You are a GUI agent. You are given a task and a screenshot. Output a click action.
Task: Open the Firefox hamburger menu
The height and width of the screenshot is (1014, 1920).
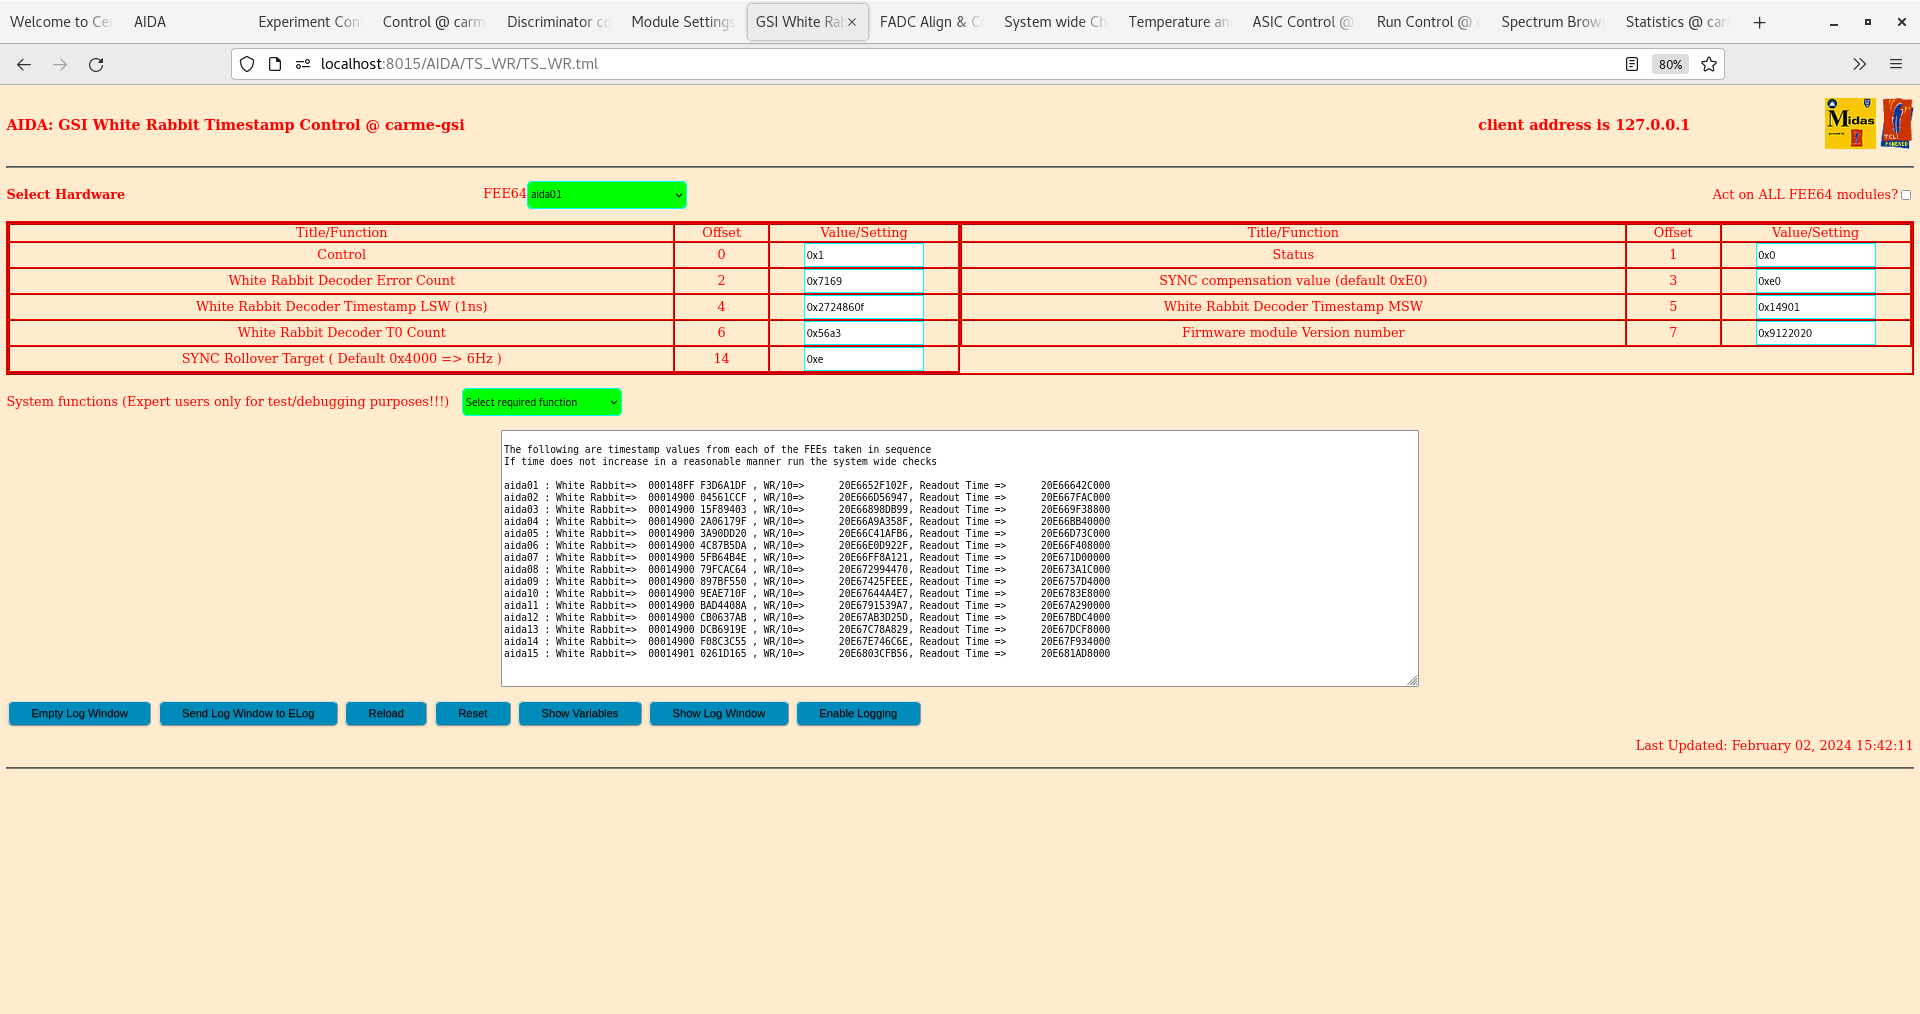tap(1895, 64)
